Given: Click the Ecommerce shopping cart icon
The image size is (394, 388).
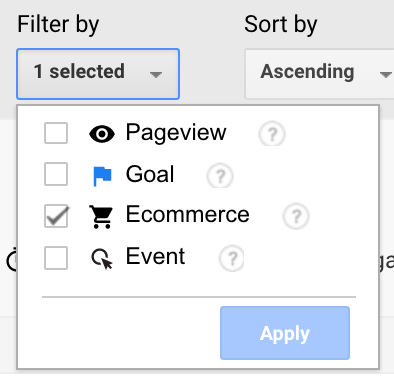Looking at the screenshot, I should tap(101, 217).
